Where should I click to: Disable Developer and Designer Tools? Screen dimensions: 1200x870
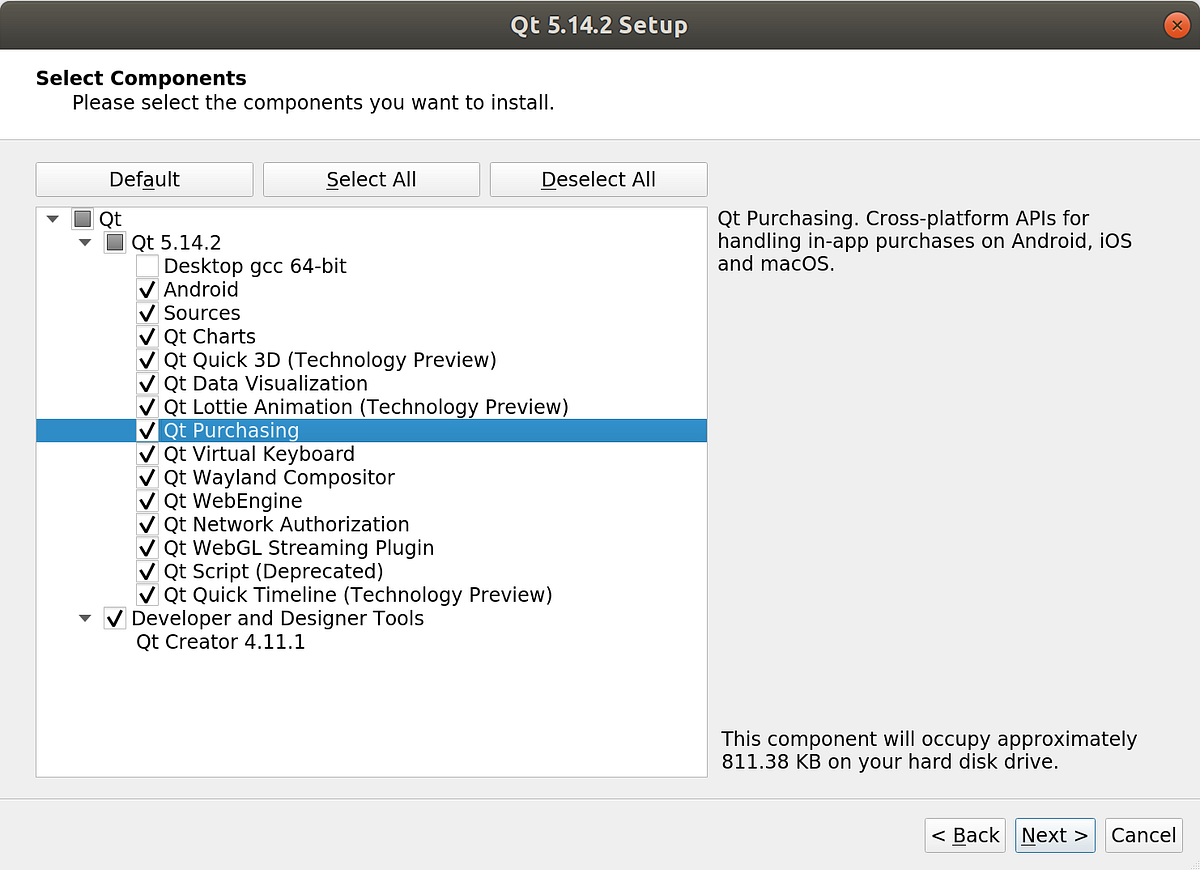(114, 618)
